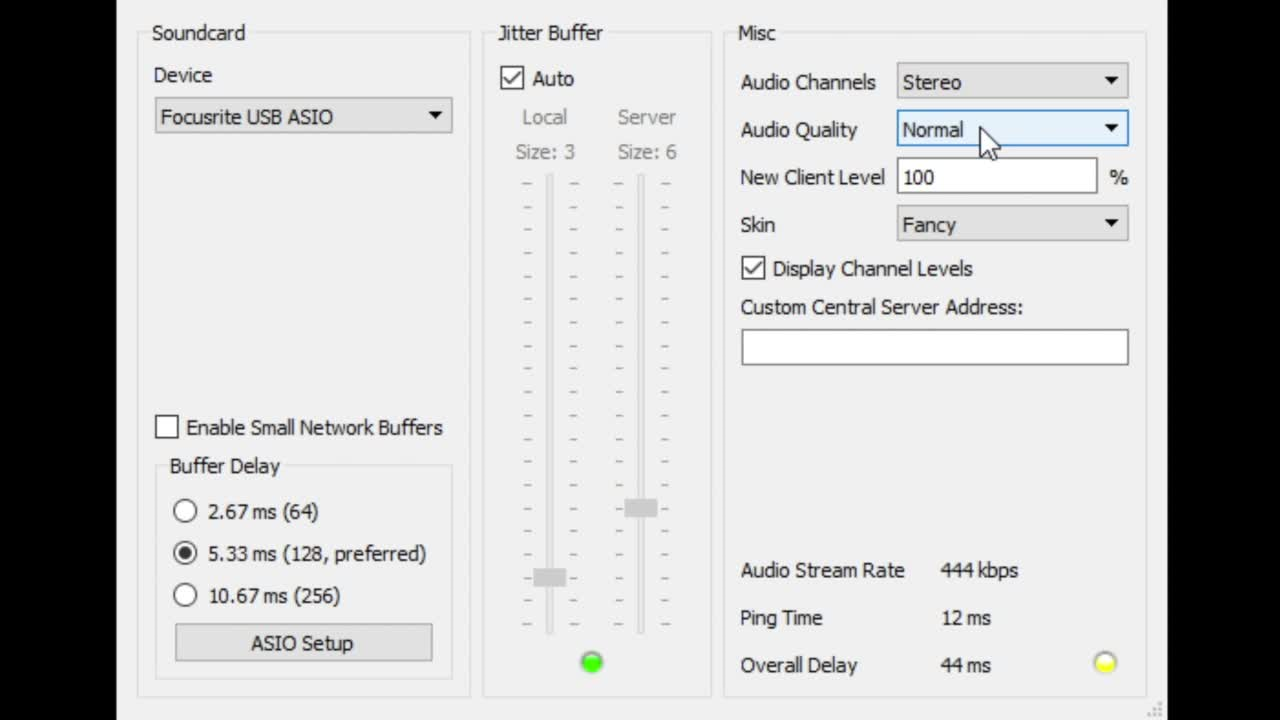
Task: Uncheck the Auto jitter buffer option
Action: coord(512,78)
